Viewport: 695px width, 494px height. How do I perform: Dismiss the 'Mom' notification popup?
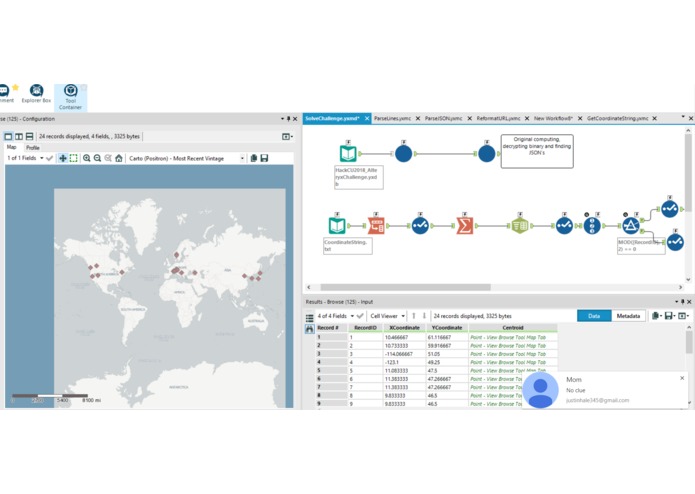click(x=682, y=378)
